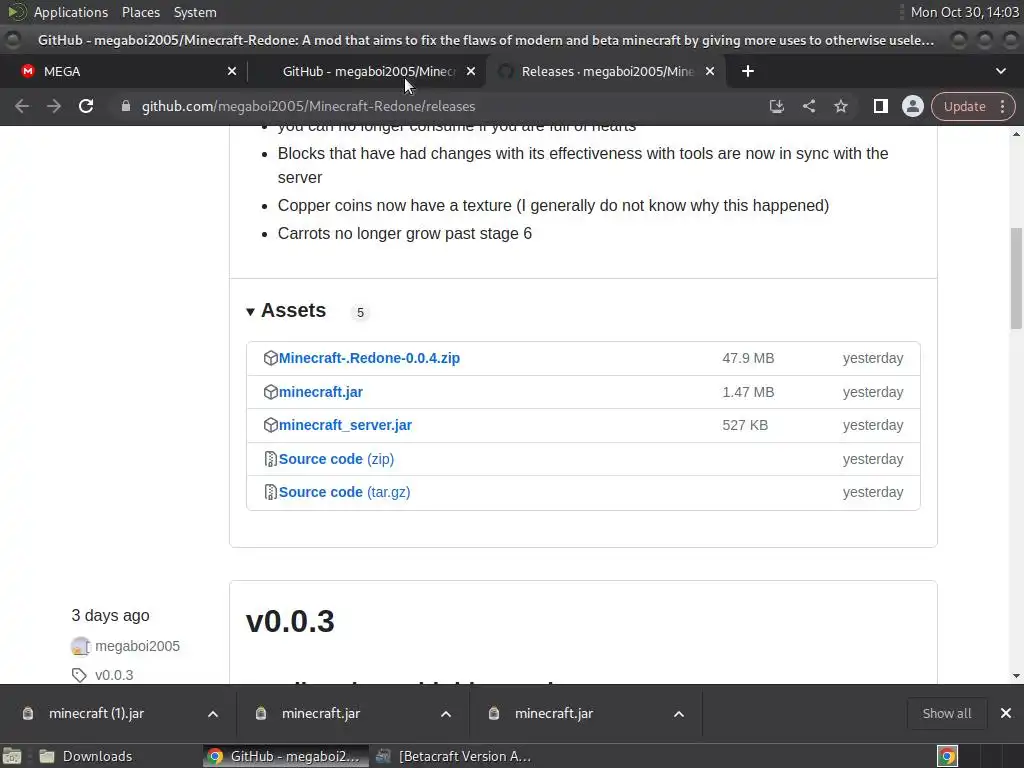Show all downloads
This screenshot has width=1024, height=768.
coord(947,714)
